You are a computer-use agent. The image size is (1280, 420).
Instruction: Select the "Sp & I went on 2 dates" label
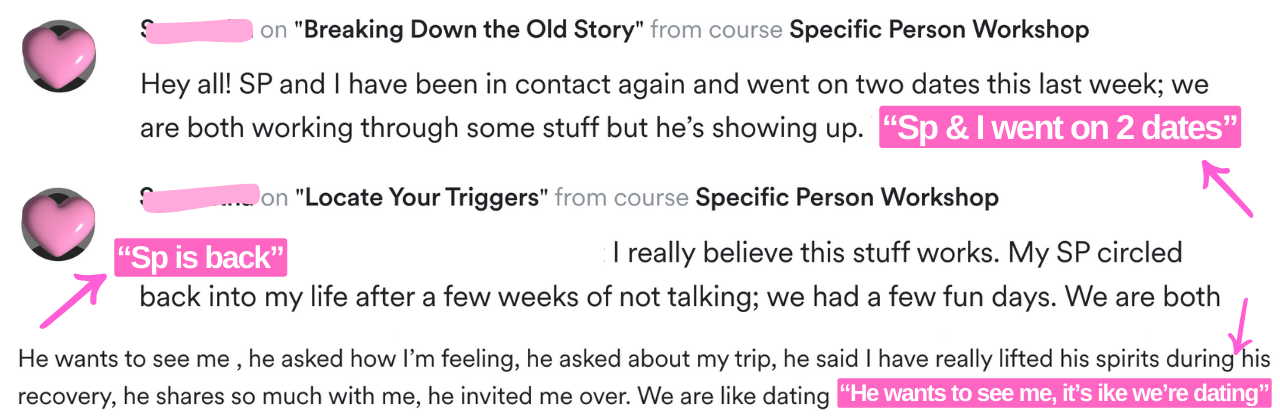(1059, 128)
